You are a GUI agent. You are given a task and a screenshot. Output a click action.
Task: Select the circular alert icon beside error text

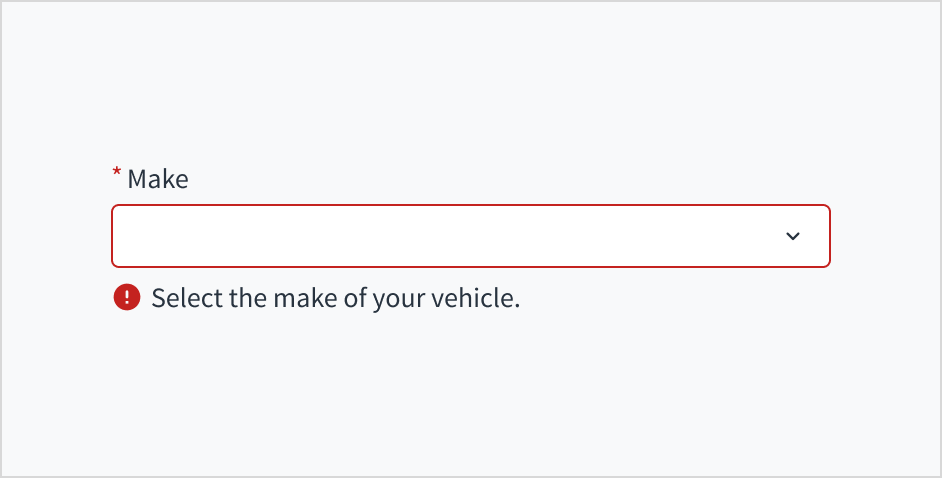tap(127, 298)
